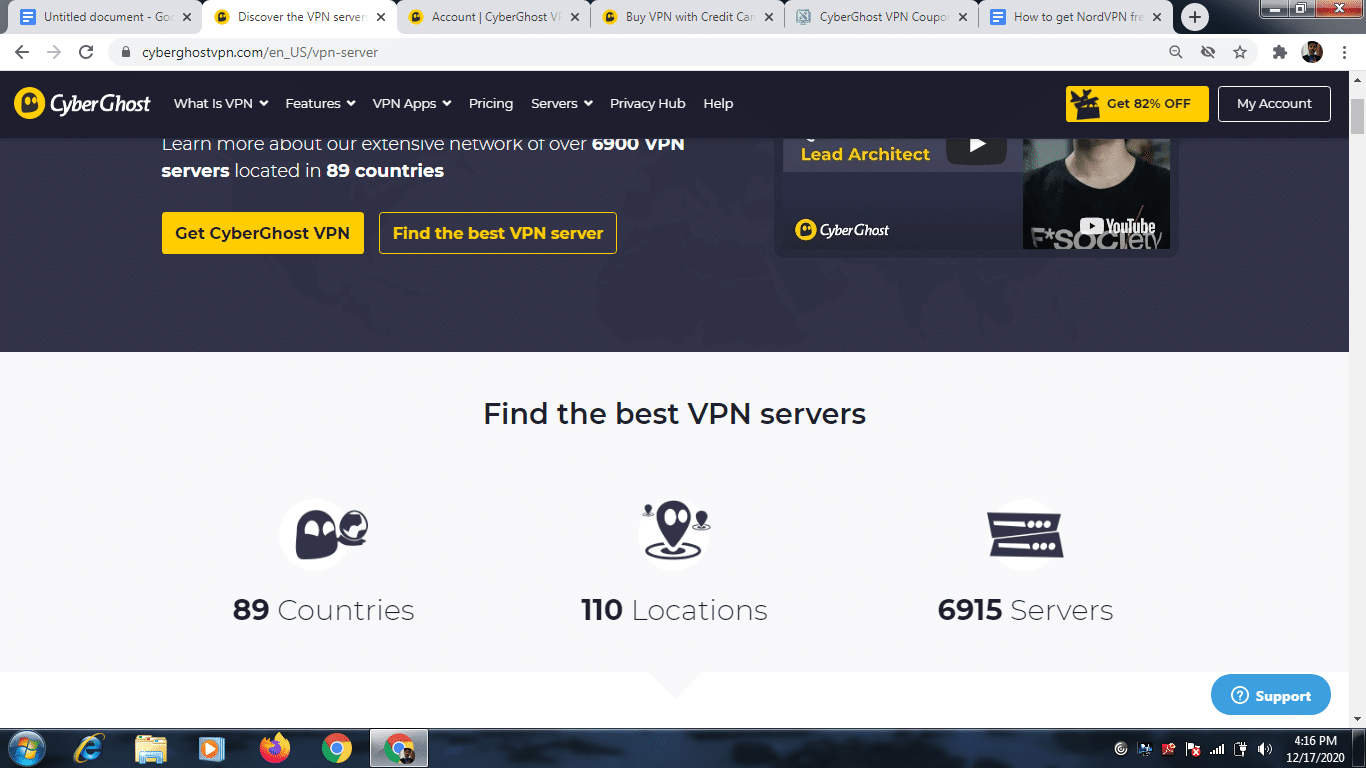Expand the VPN Apps dropdown menu

(412, 103)
